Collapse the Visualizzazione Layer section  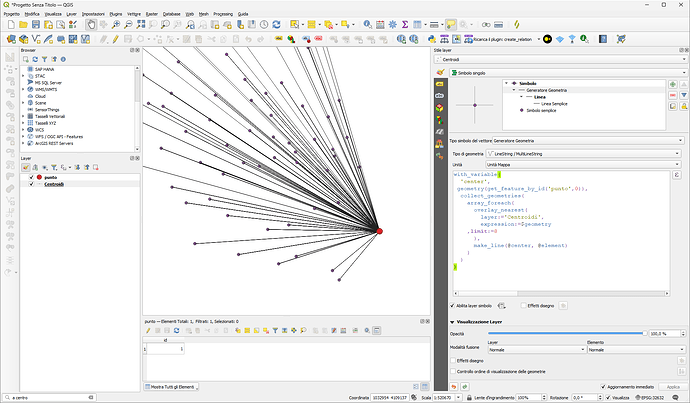tap(452, 322)
